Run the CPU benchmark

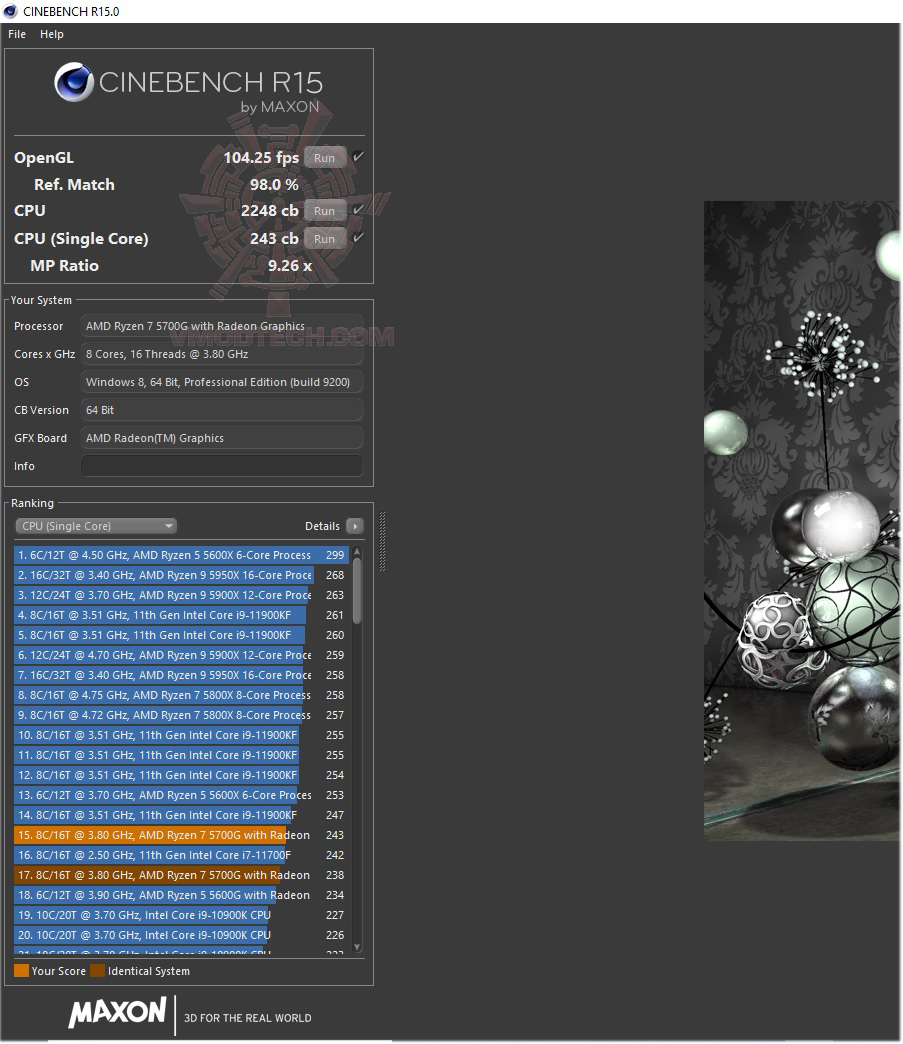325,211
